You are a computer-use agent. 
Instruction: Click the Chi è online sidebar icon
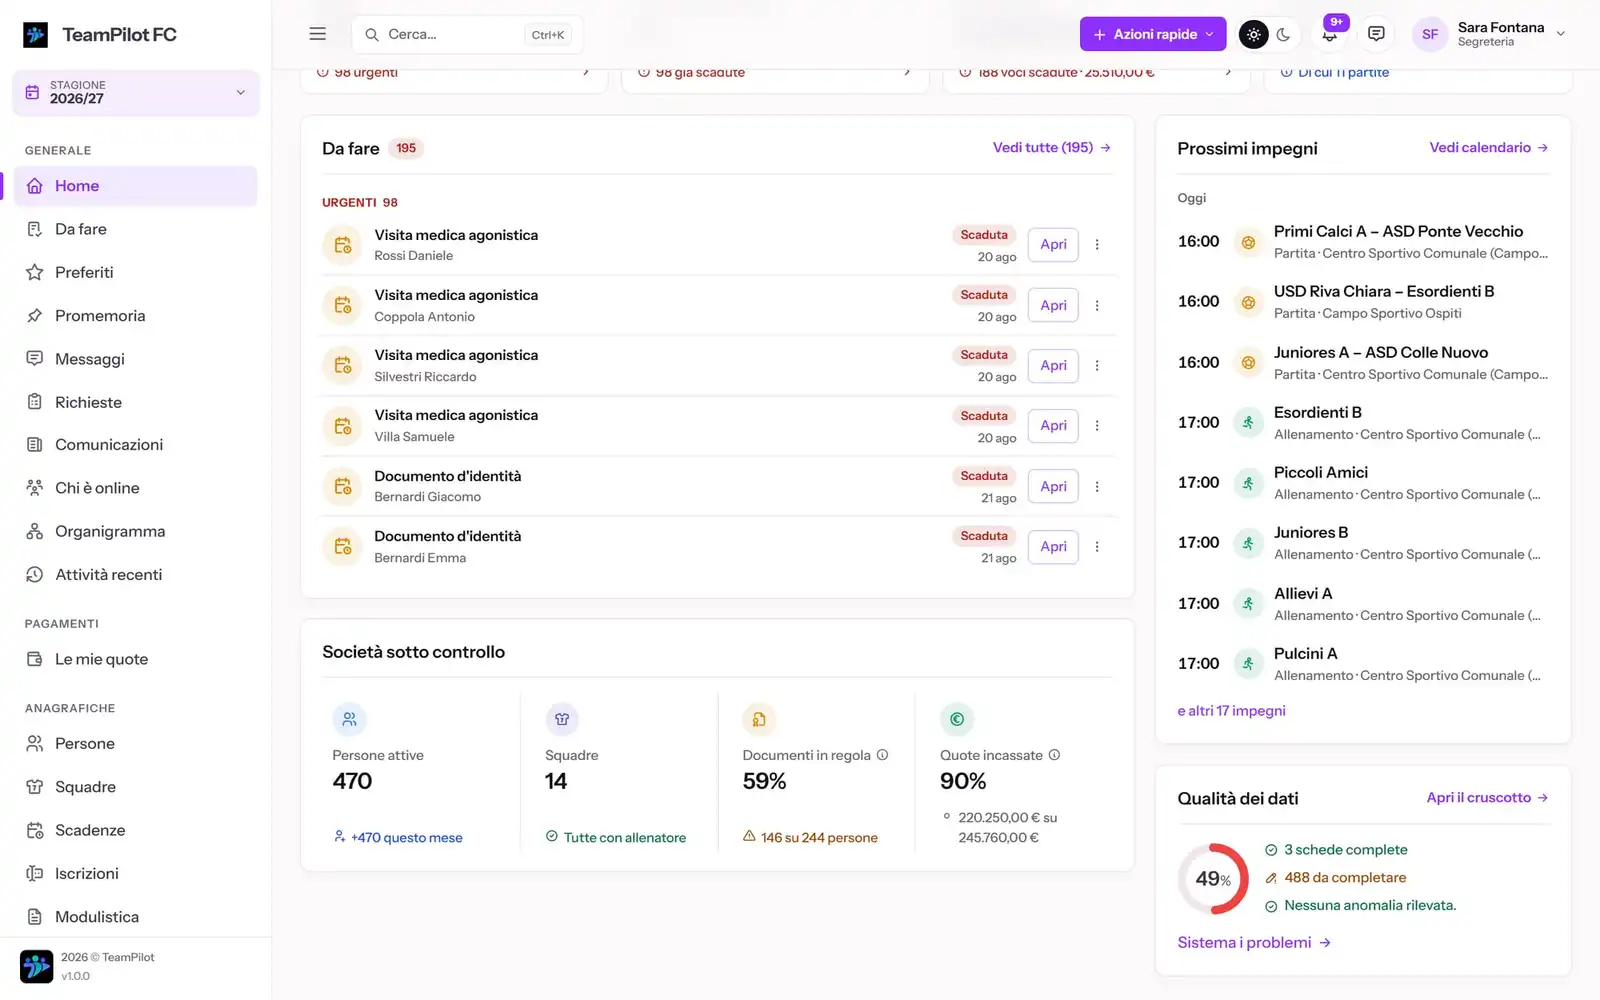[35, 488]
